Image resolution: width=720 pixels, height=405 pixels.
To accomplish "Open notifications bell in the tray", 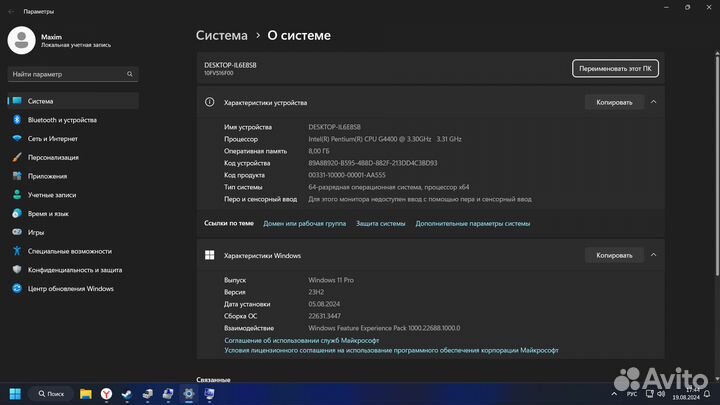I will point(707,394).
